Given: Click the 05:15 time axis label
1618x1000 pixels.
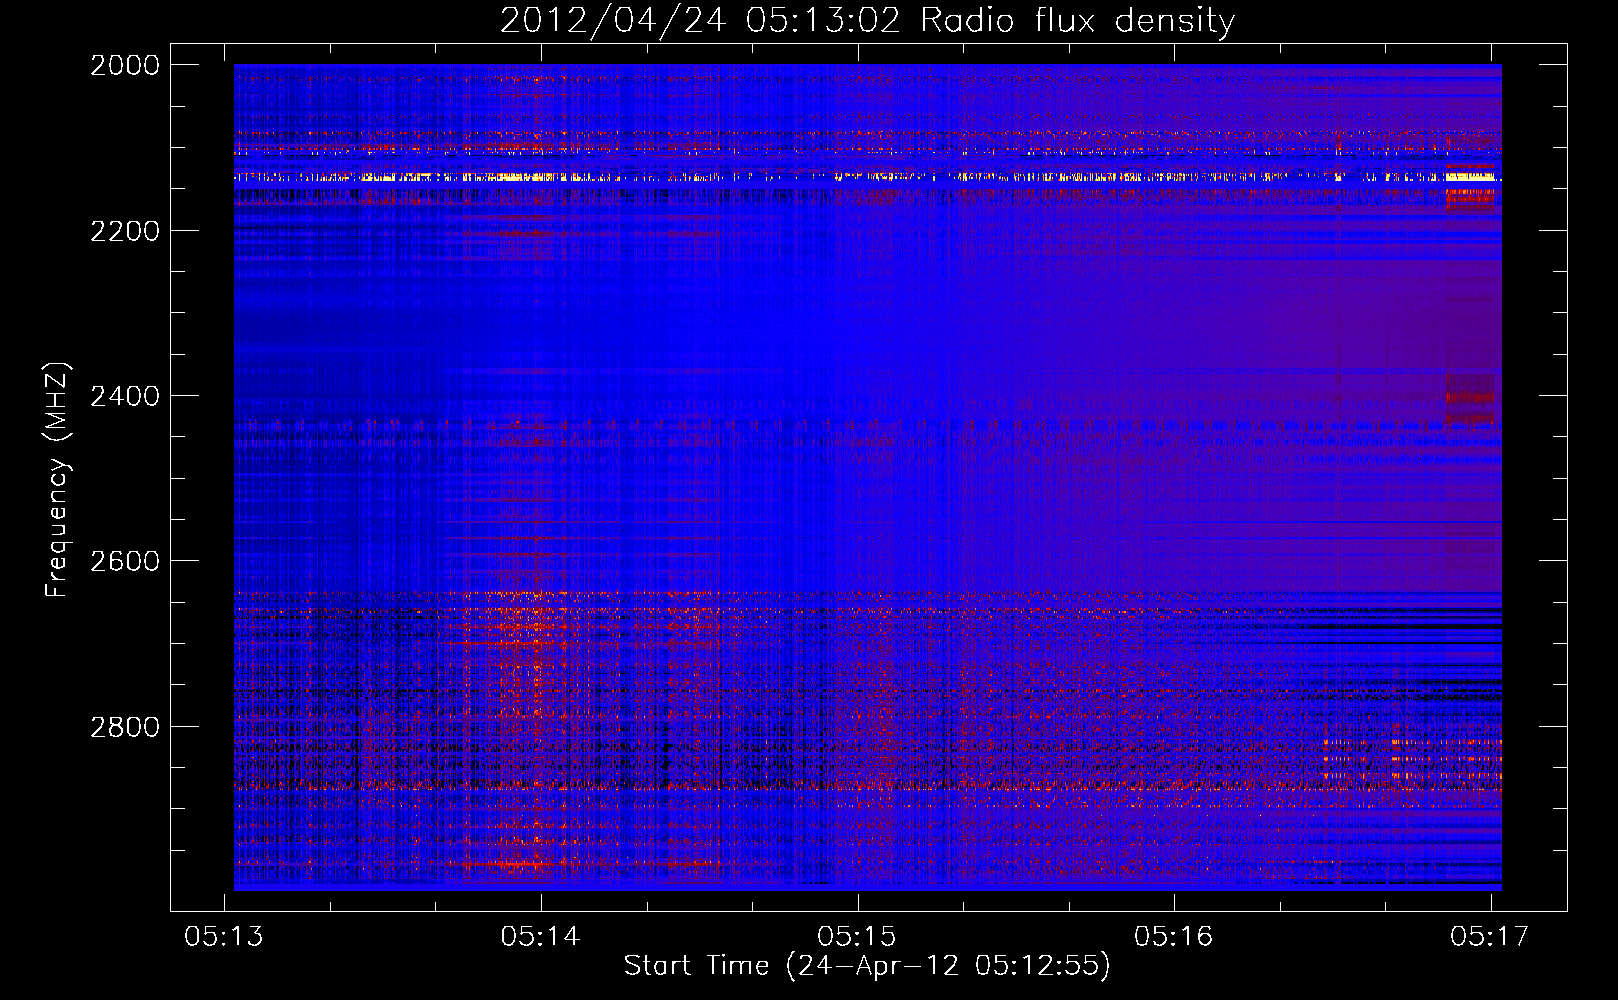Looking at the screenshot, I should tap(857, 936).
